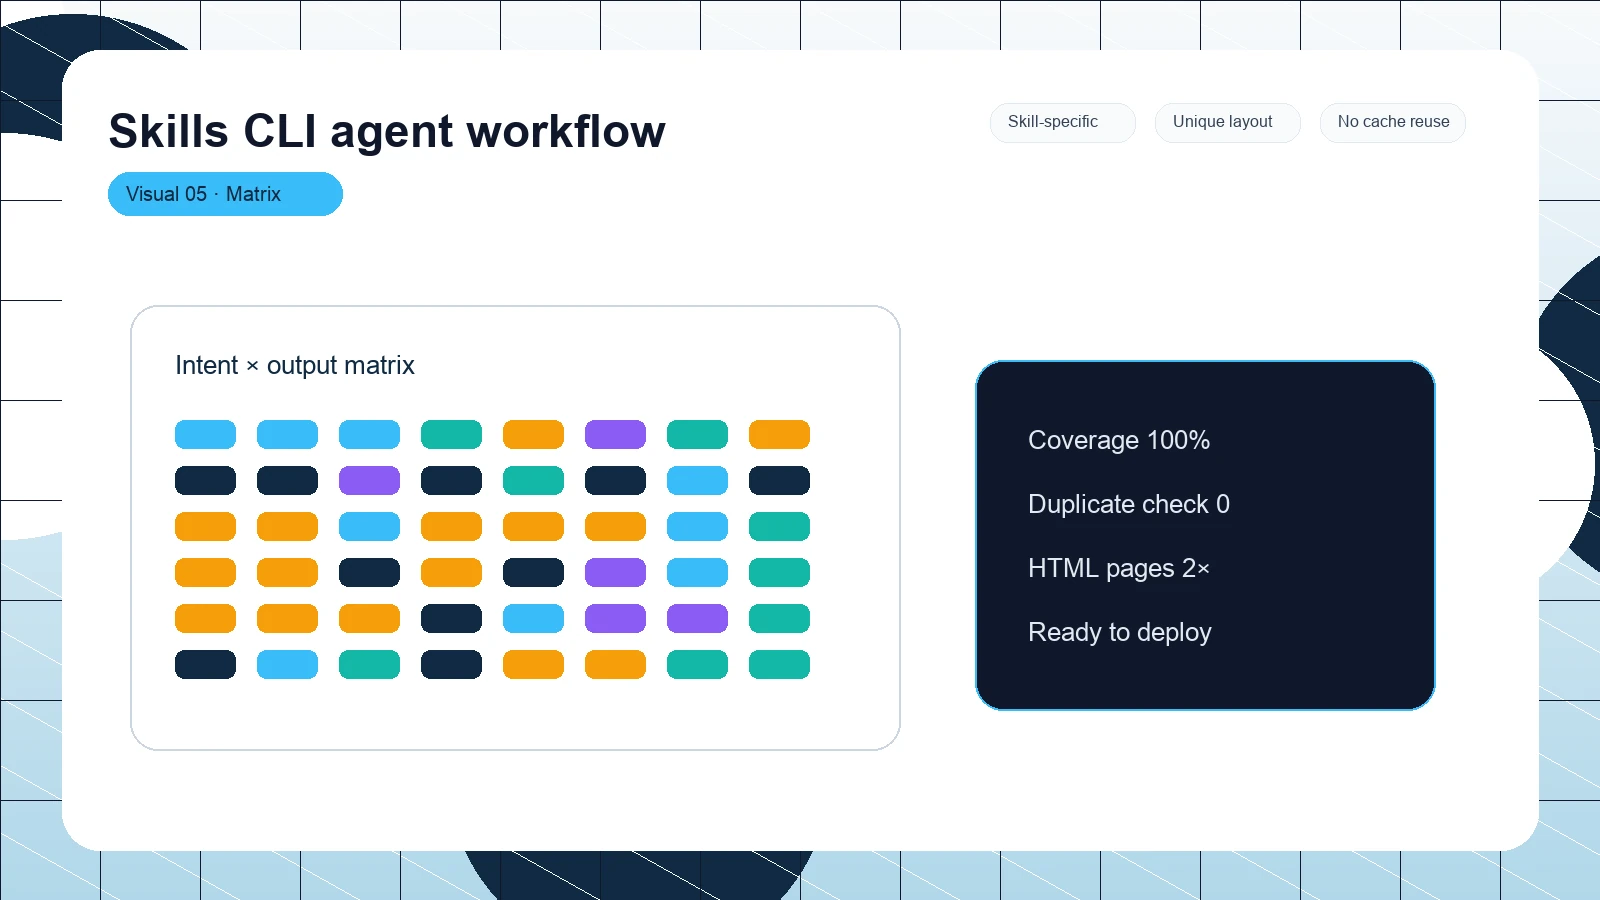Click the 'Duplicate check 0' line
This screenshot has width=1600, height=900.
click(x=1129, y=504)
